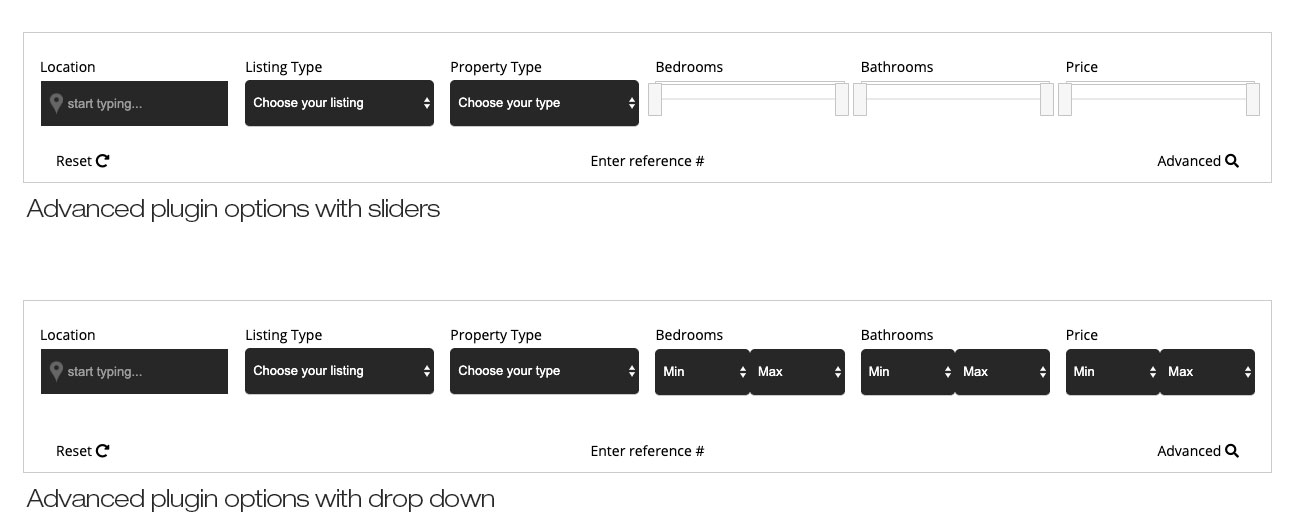Click the bottom Enter reference # field
Screen dimensions: 1296x529
pos(647,451)
